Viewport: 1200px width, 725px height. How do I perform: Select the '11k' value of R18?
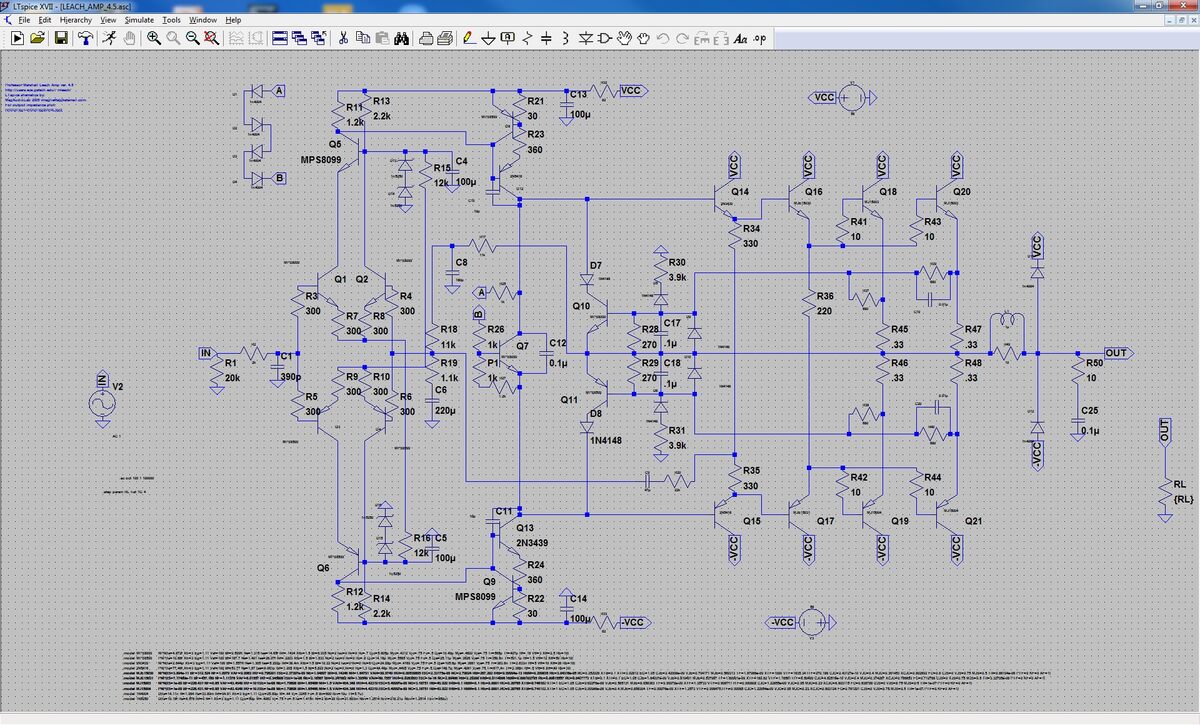point(448,344)
